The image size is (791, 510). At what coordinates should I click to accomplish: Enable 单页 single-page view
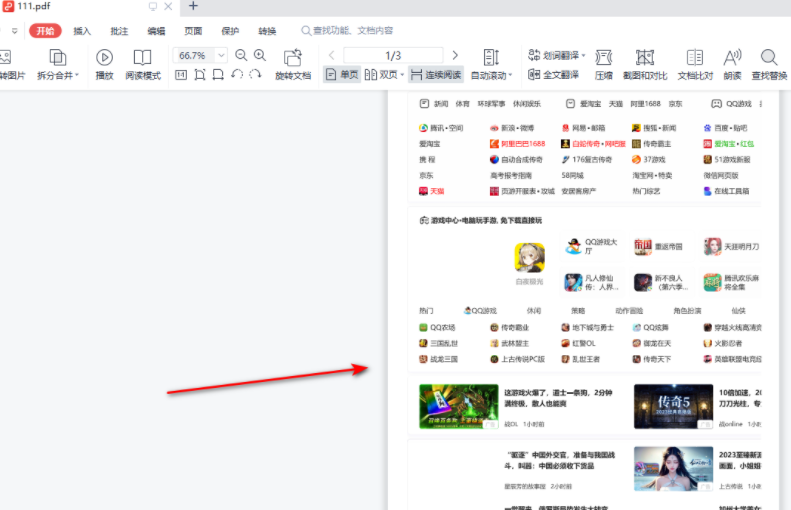342,75
